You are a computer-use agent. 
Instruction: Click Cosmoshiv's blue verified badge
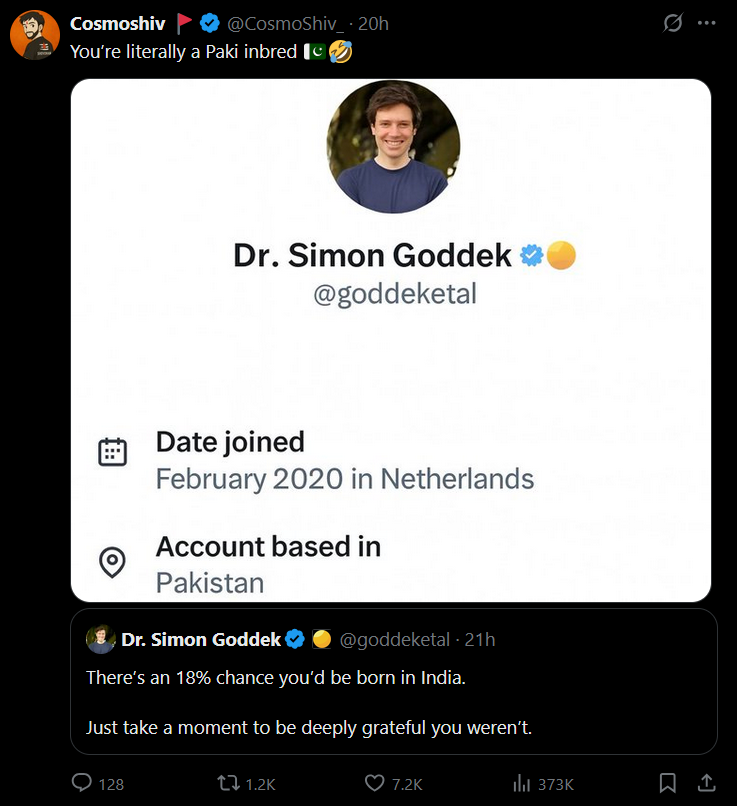click(x=210, y=23)
